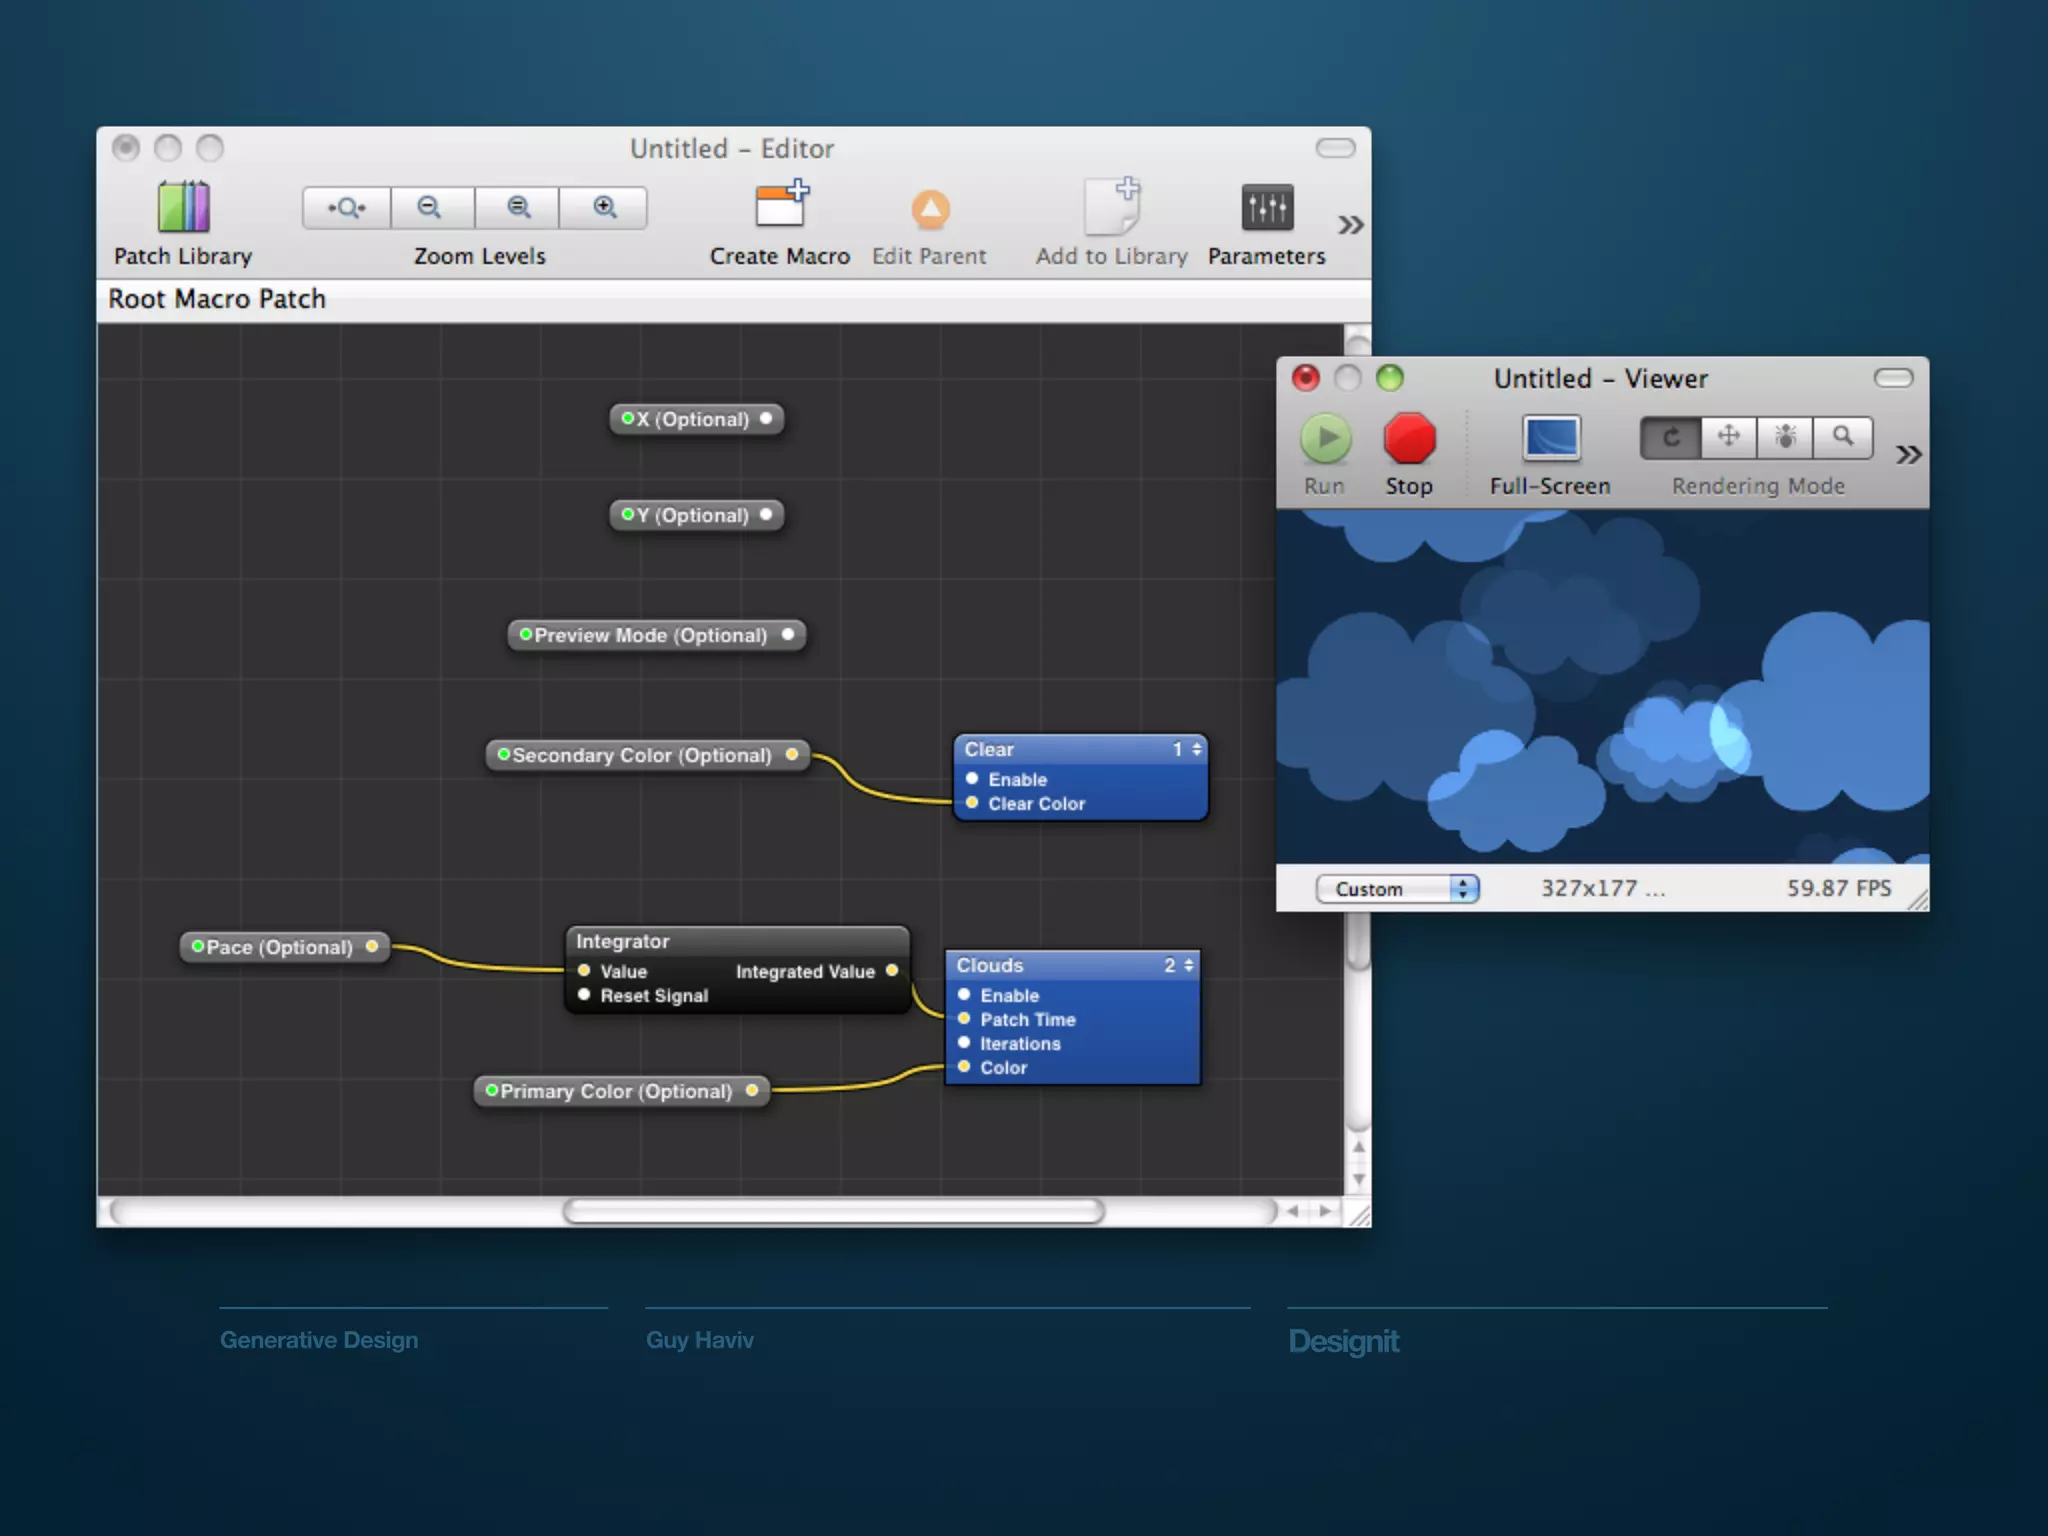The height and width of the screenshot is (1536, 2048).
Task: Enter Full-Screen viewer mode
Action: [x=1550, y=440]
